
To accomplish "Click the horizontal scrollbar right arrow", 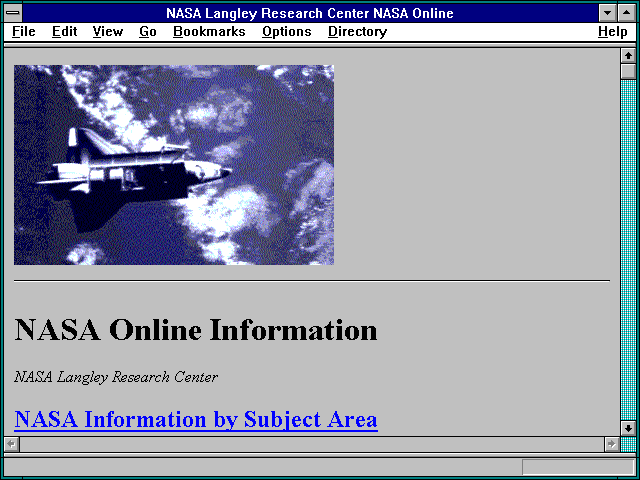I will tap(611, 444).
